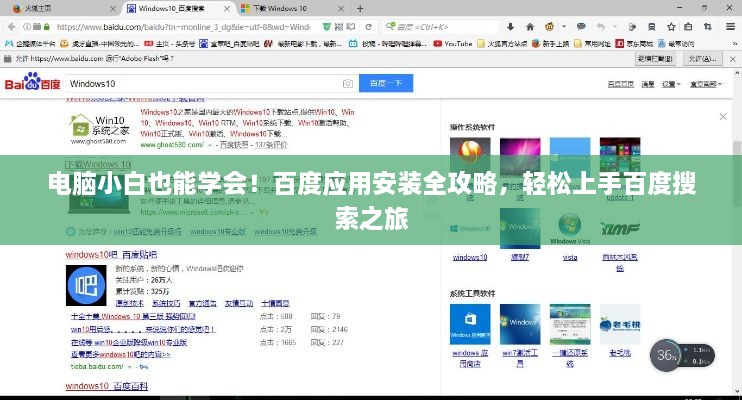742x400 pixels.
Task: Toggle reader view icon in address bar
Action: pos(351,27)
